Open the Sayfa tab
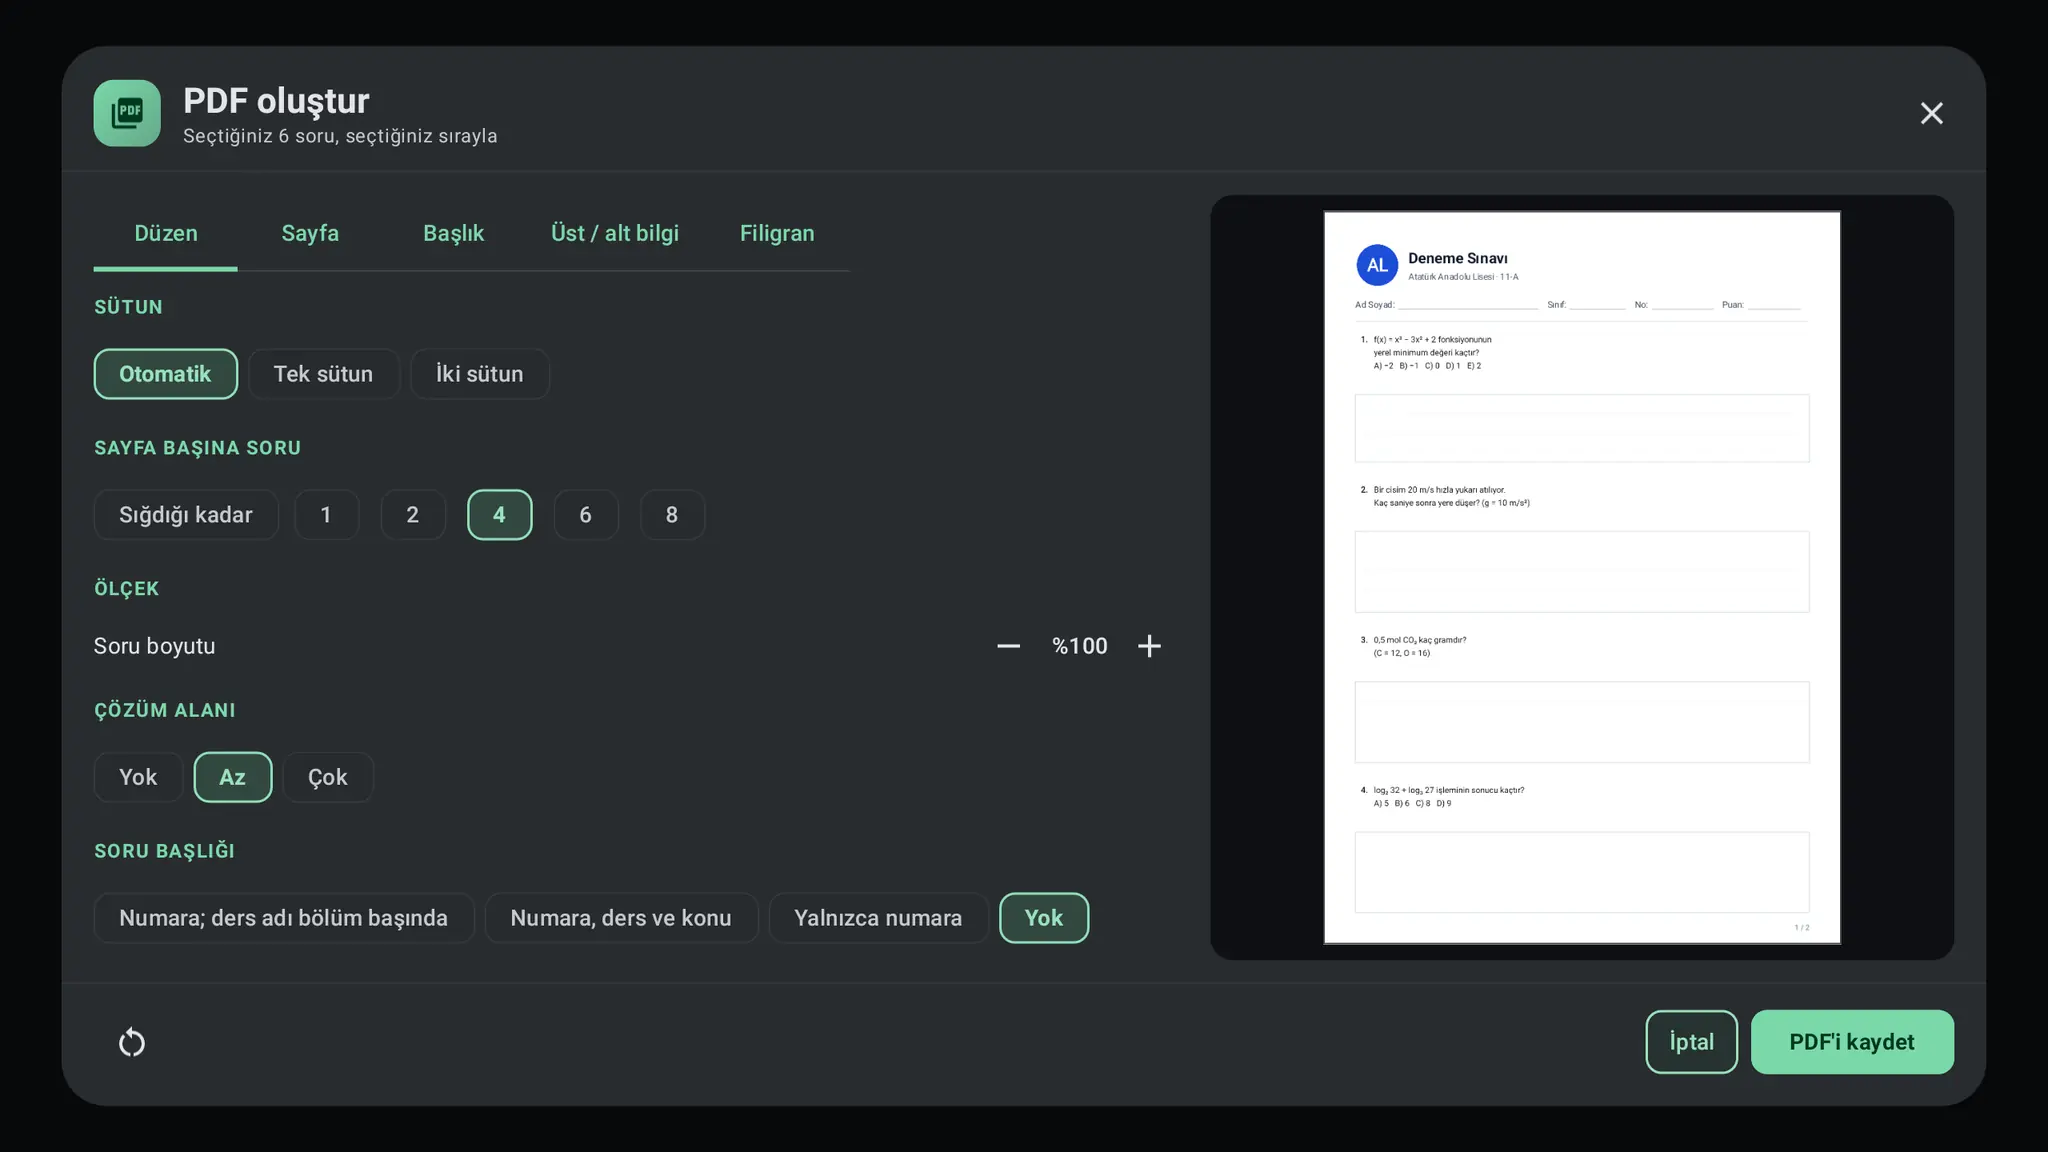 [x=310, y=233]
